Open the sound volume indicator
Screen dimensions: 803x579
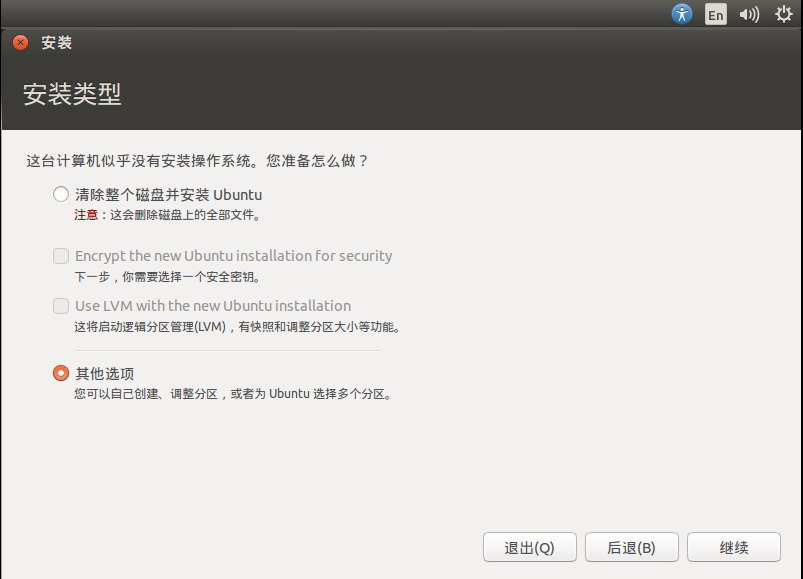[749, 14]
